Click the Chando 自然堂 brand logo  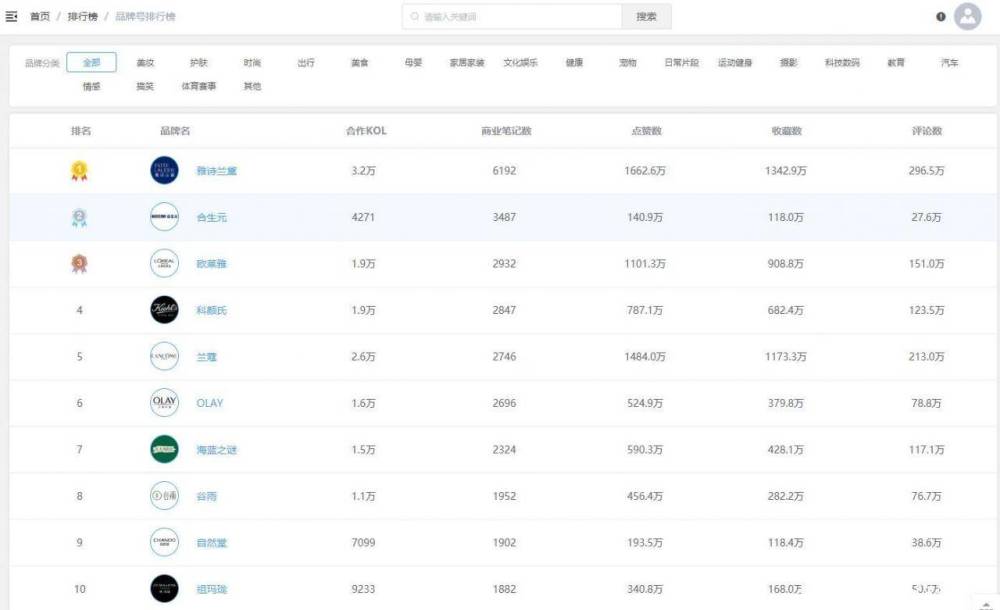point(164,542)
